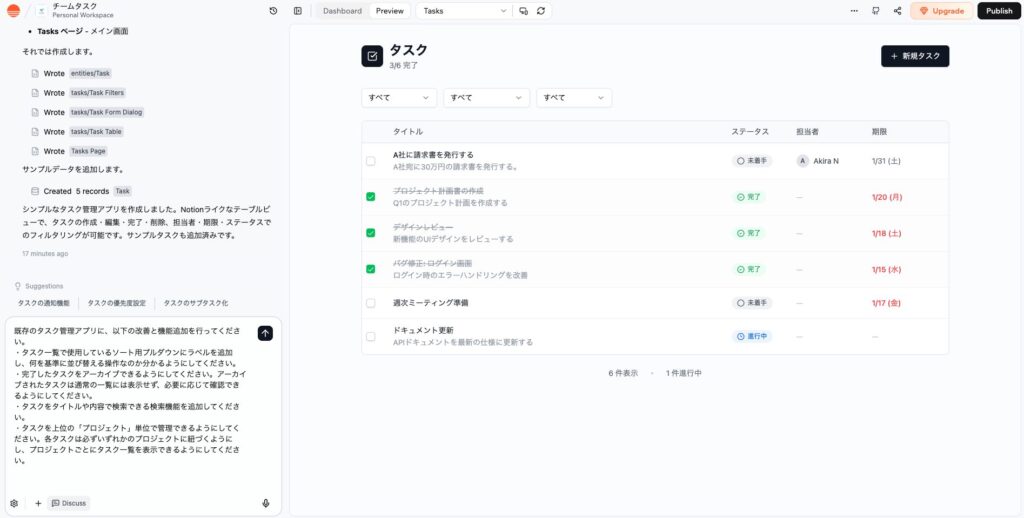Click the Publish button
The image size is (1024, 518).
coord(998,11)
